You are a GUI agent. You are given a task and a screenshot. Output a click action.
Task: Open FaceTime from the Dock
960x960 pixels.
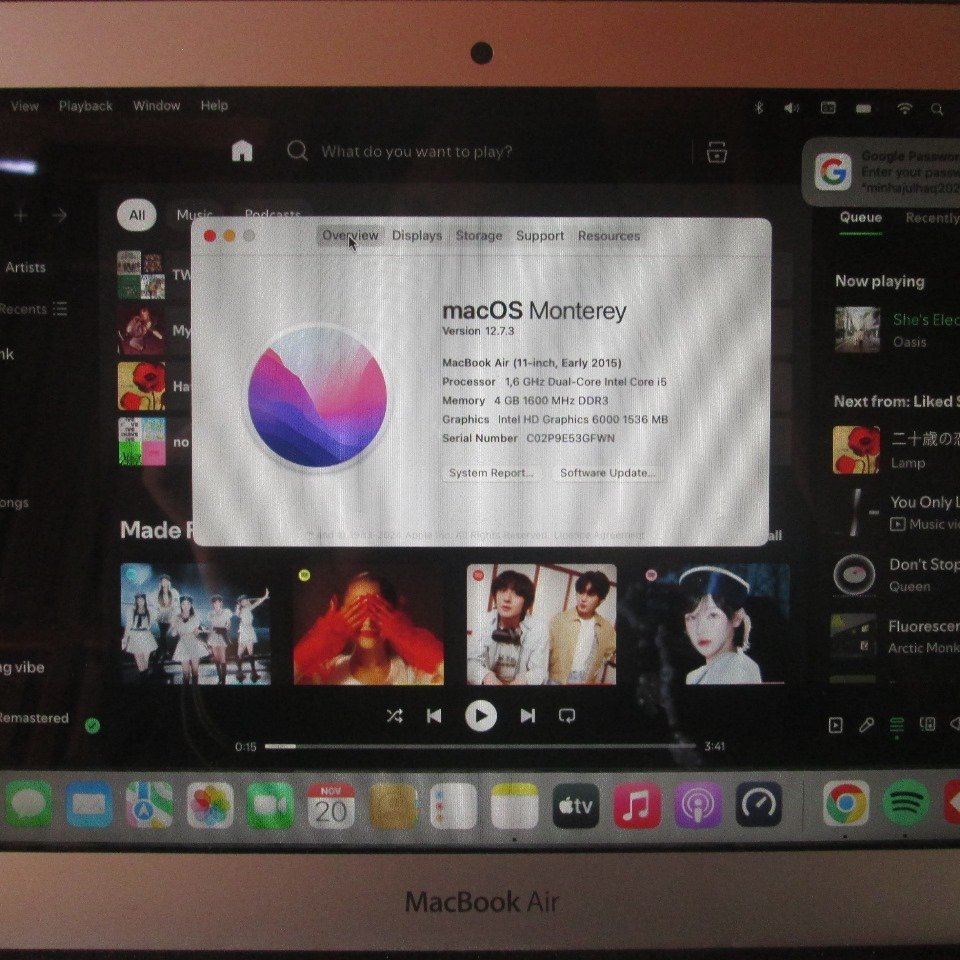(x=270, y=804)
